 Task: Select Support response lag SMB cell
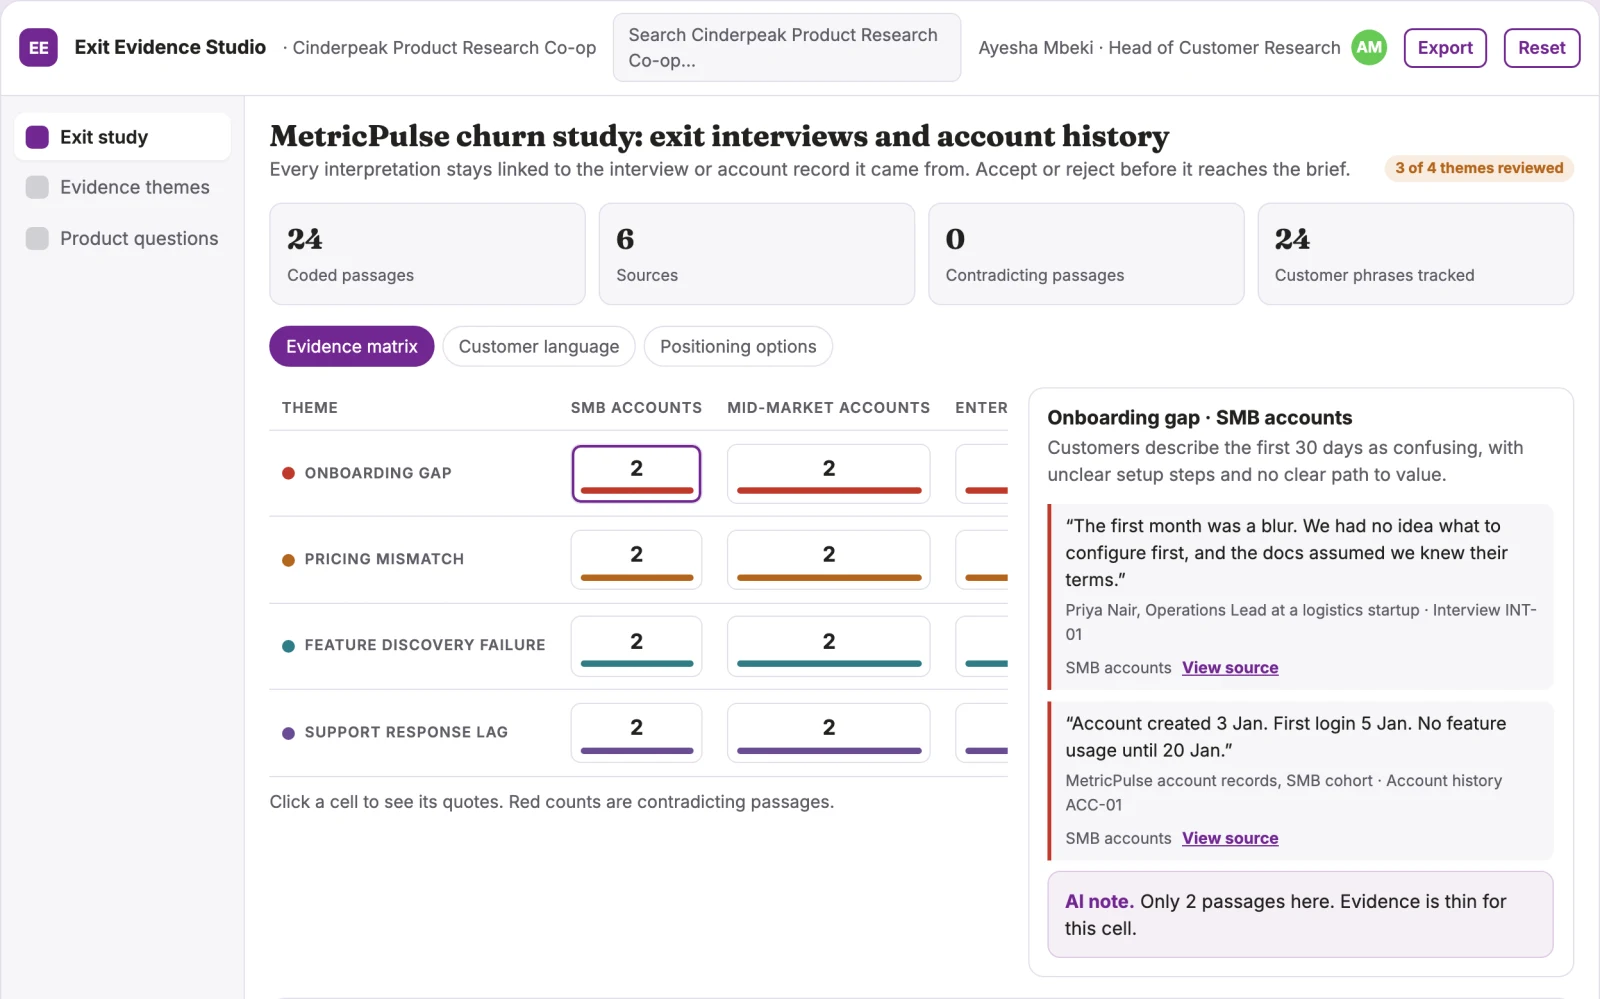coord(636,732)
